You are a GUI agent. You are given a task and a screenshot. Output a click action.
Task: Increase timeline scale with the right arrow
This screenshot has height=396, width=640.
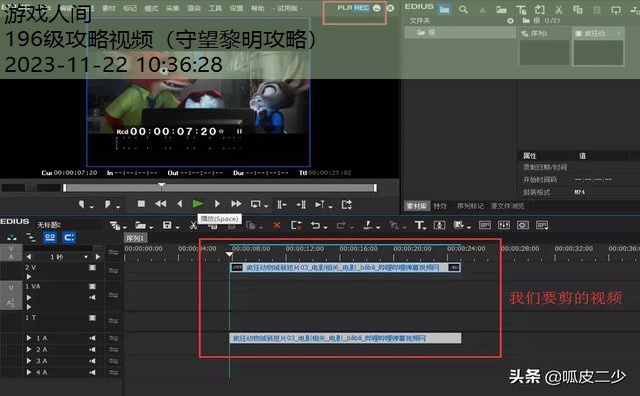98,257
